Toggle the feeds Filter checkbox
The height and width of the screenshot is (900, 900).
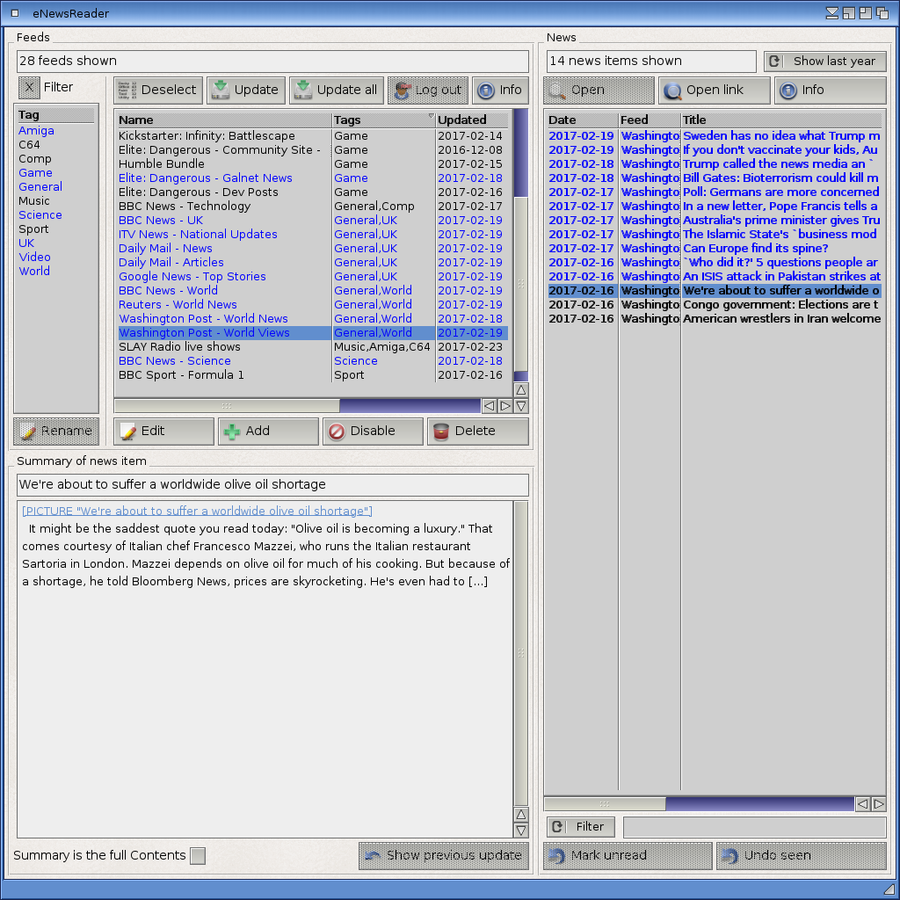click(x=30, y=87)
